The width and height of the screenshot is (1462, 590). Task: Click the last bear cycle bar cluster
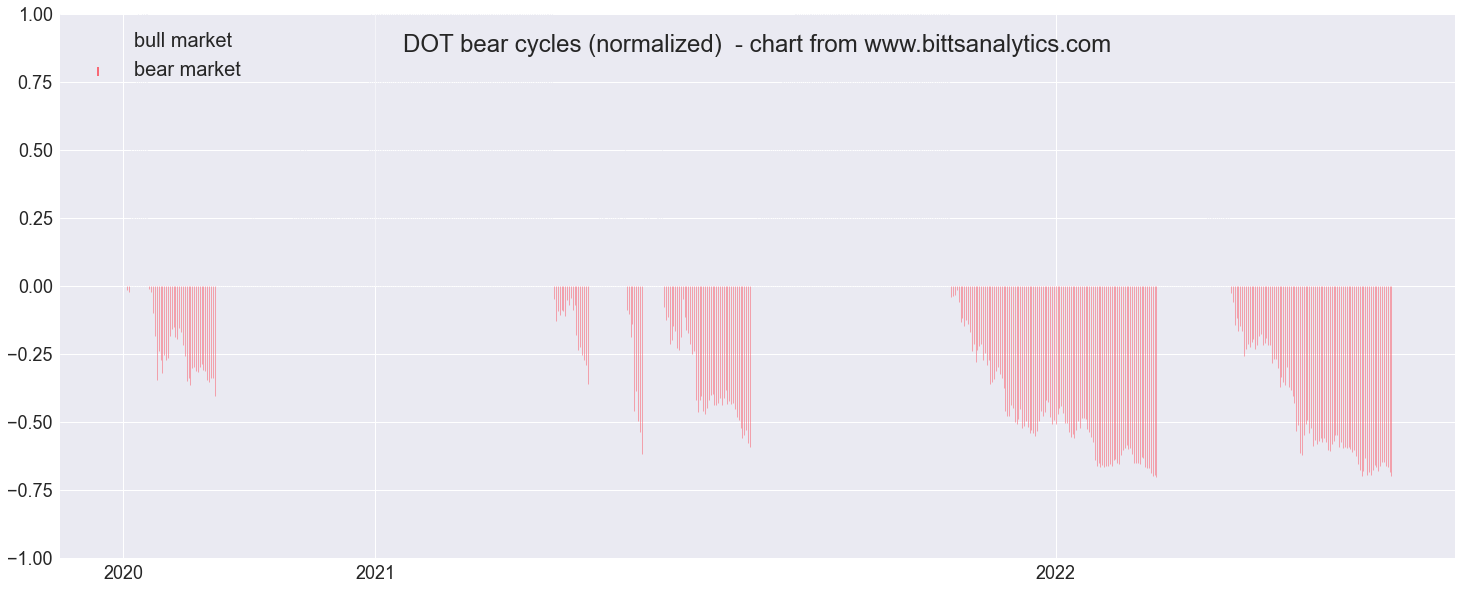pyautogui.click(x=1312, y=380)
